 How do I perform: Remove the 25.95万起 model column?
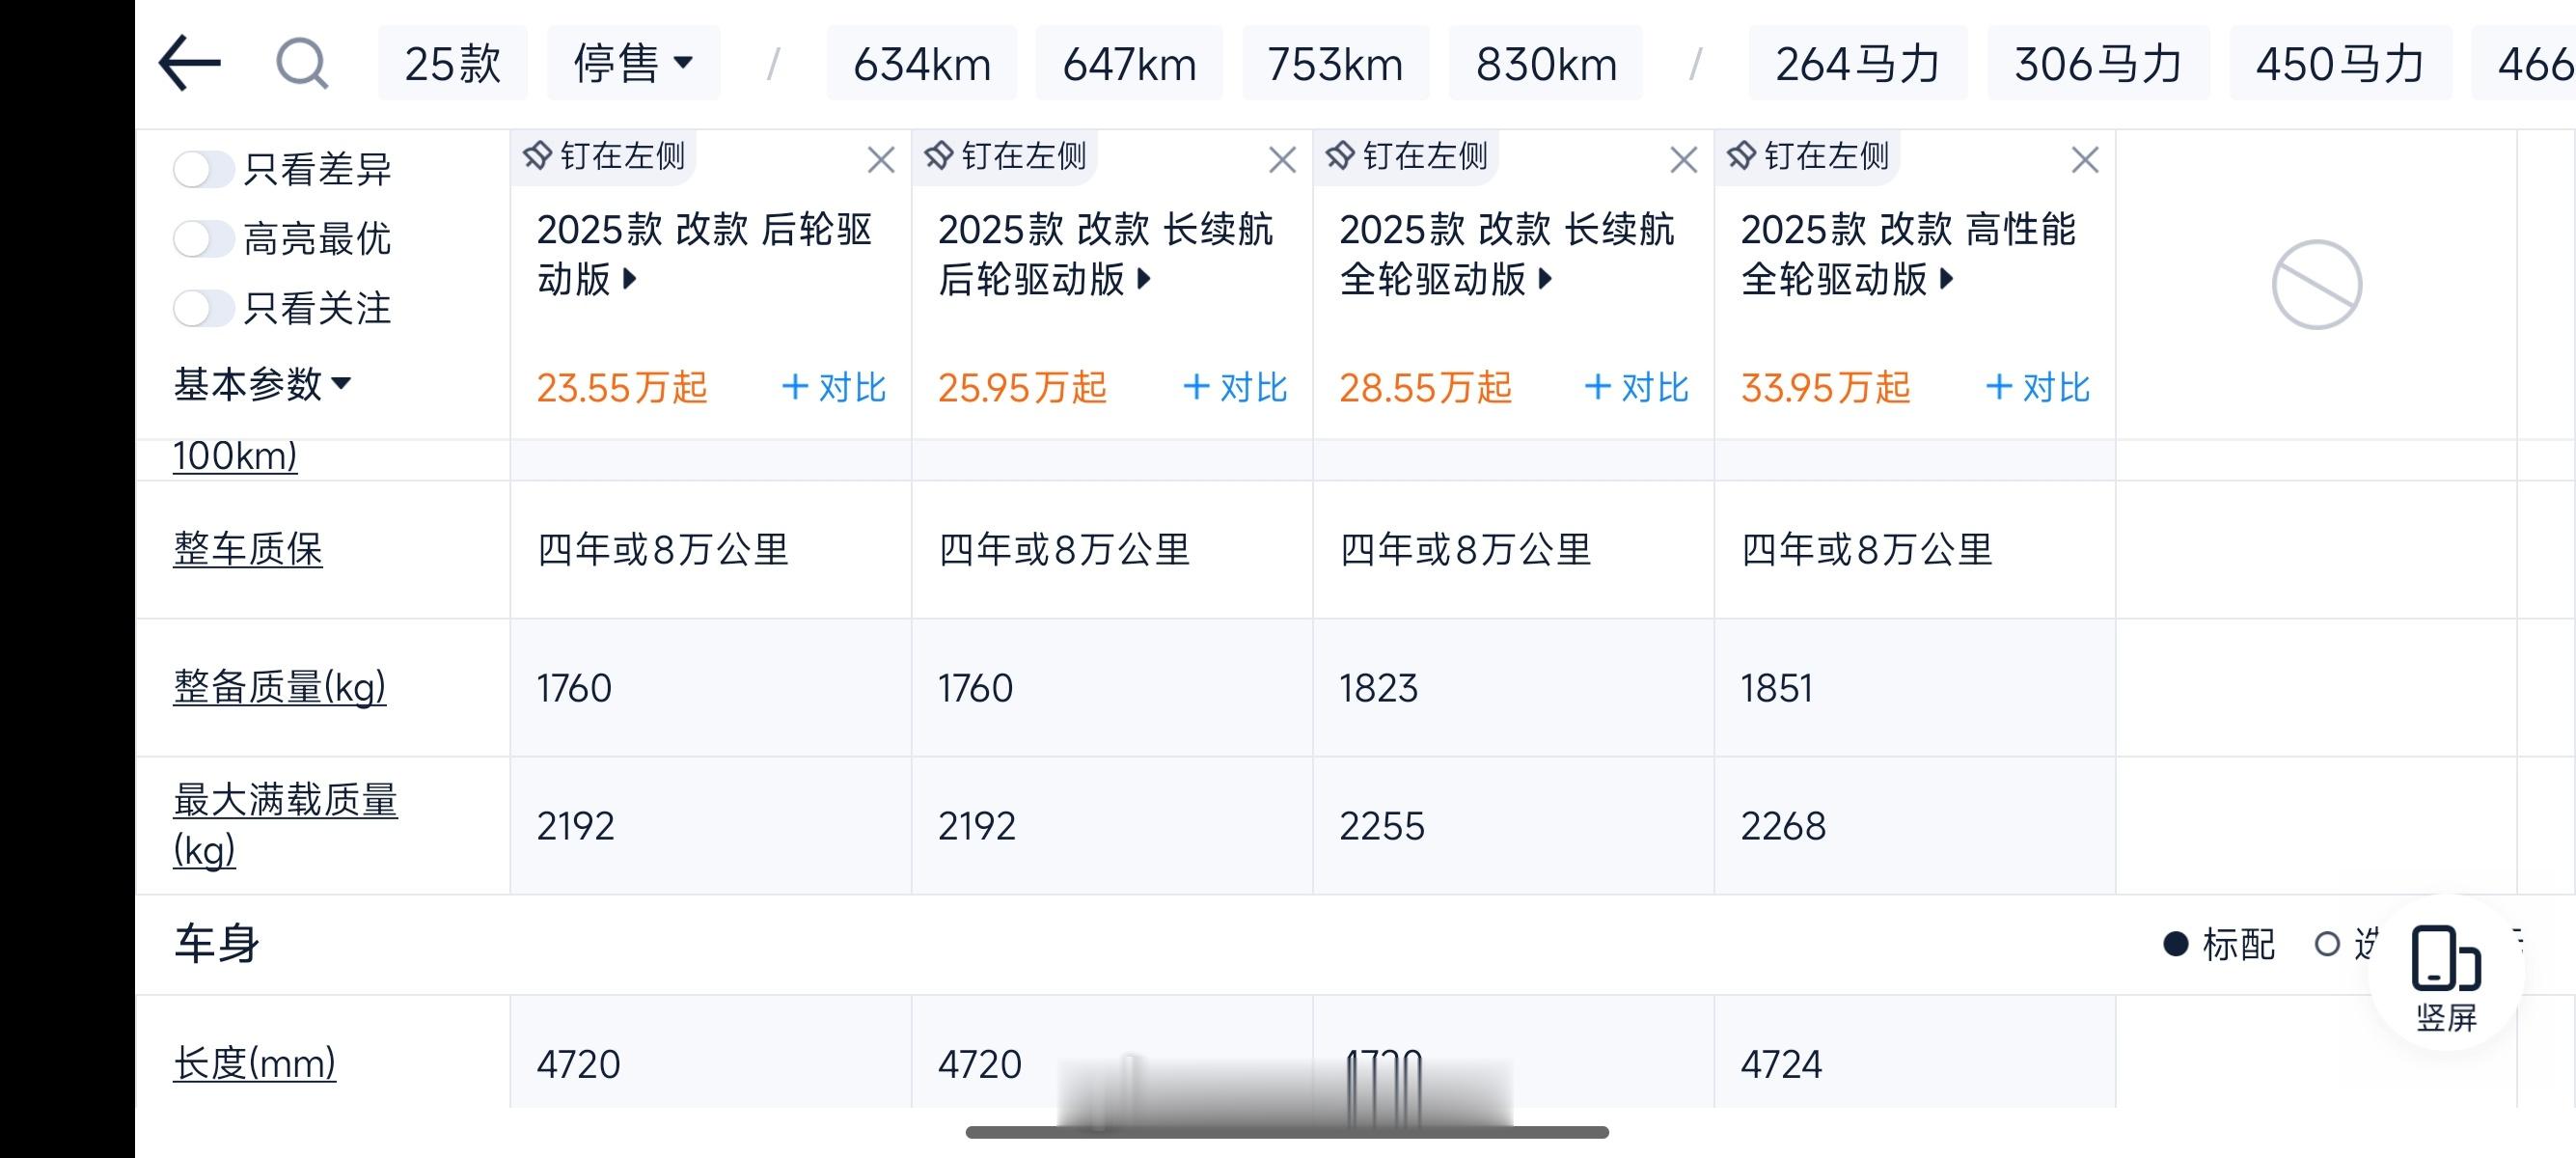tap(1282, 160)
